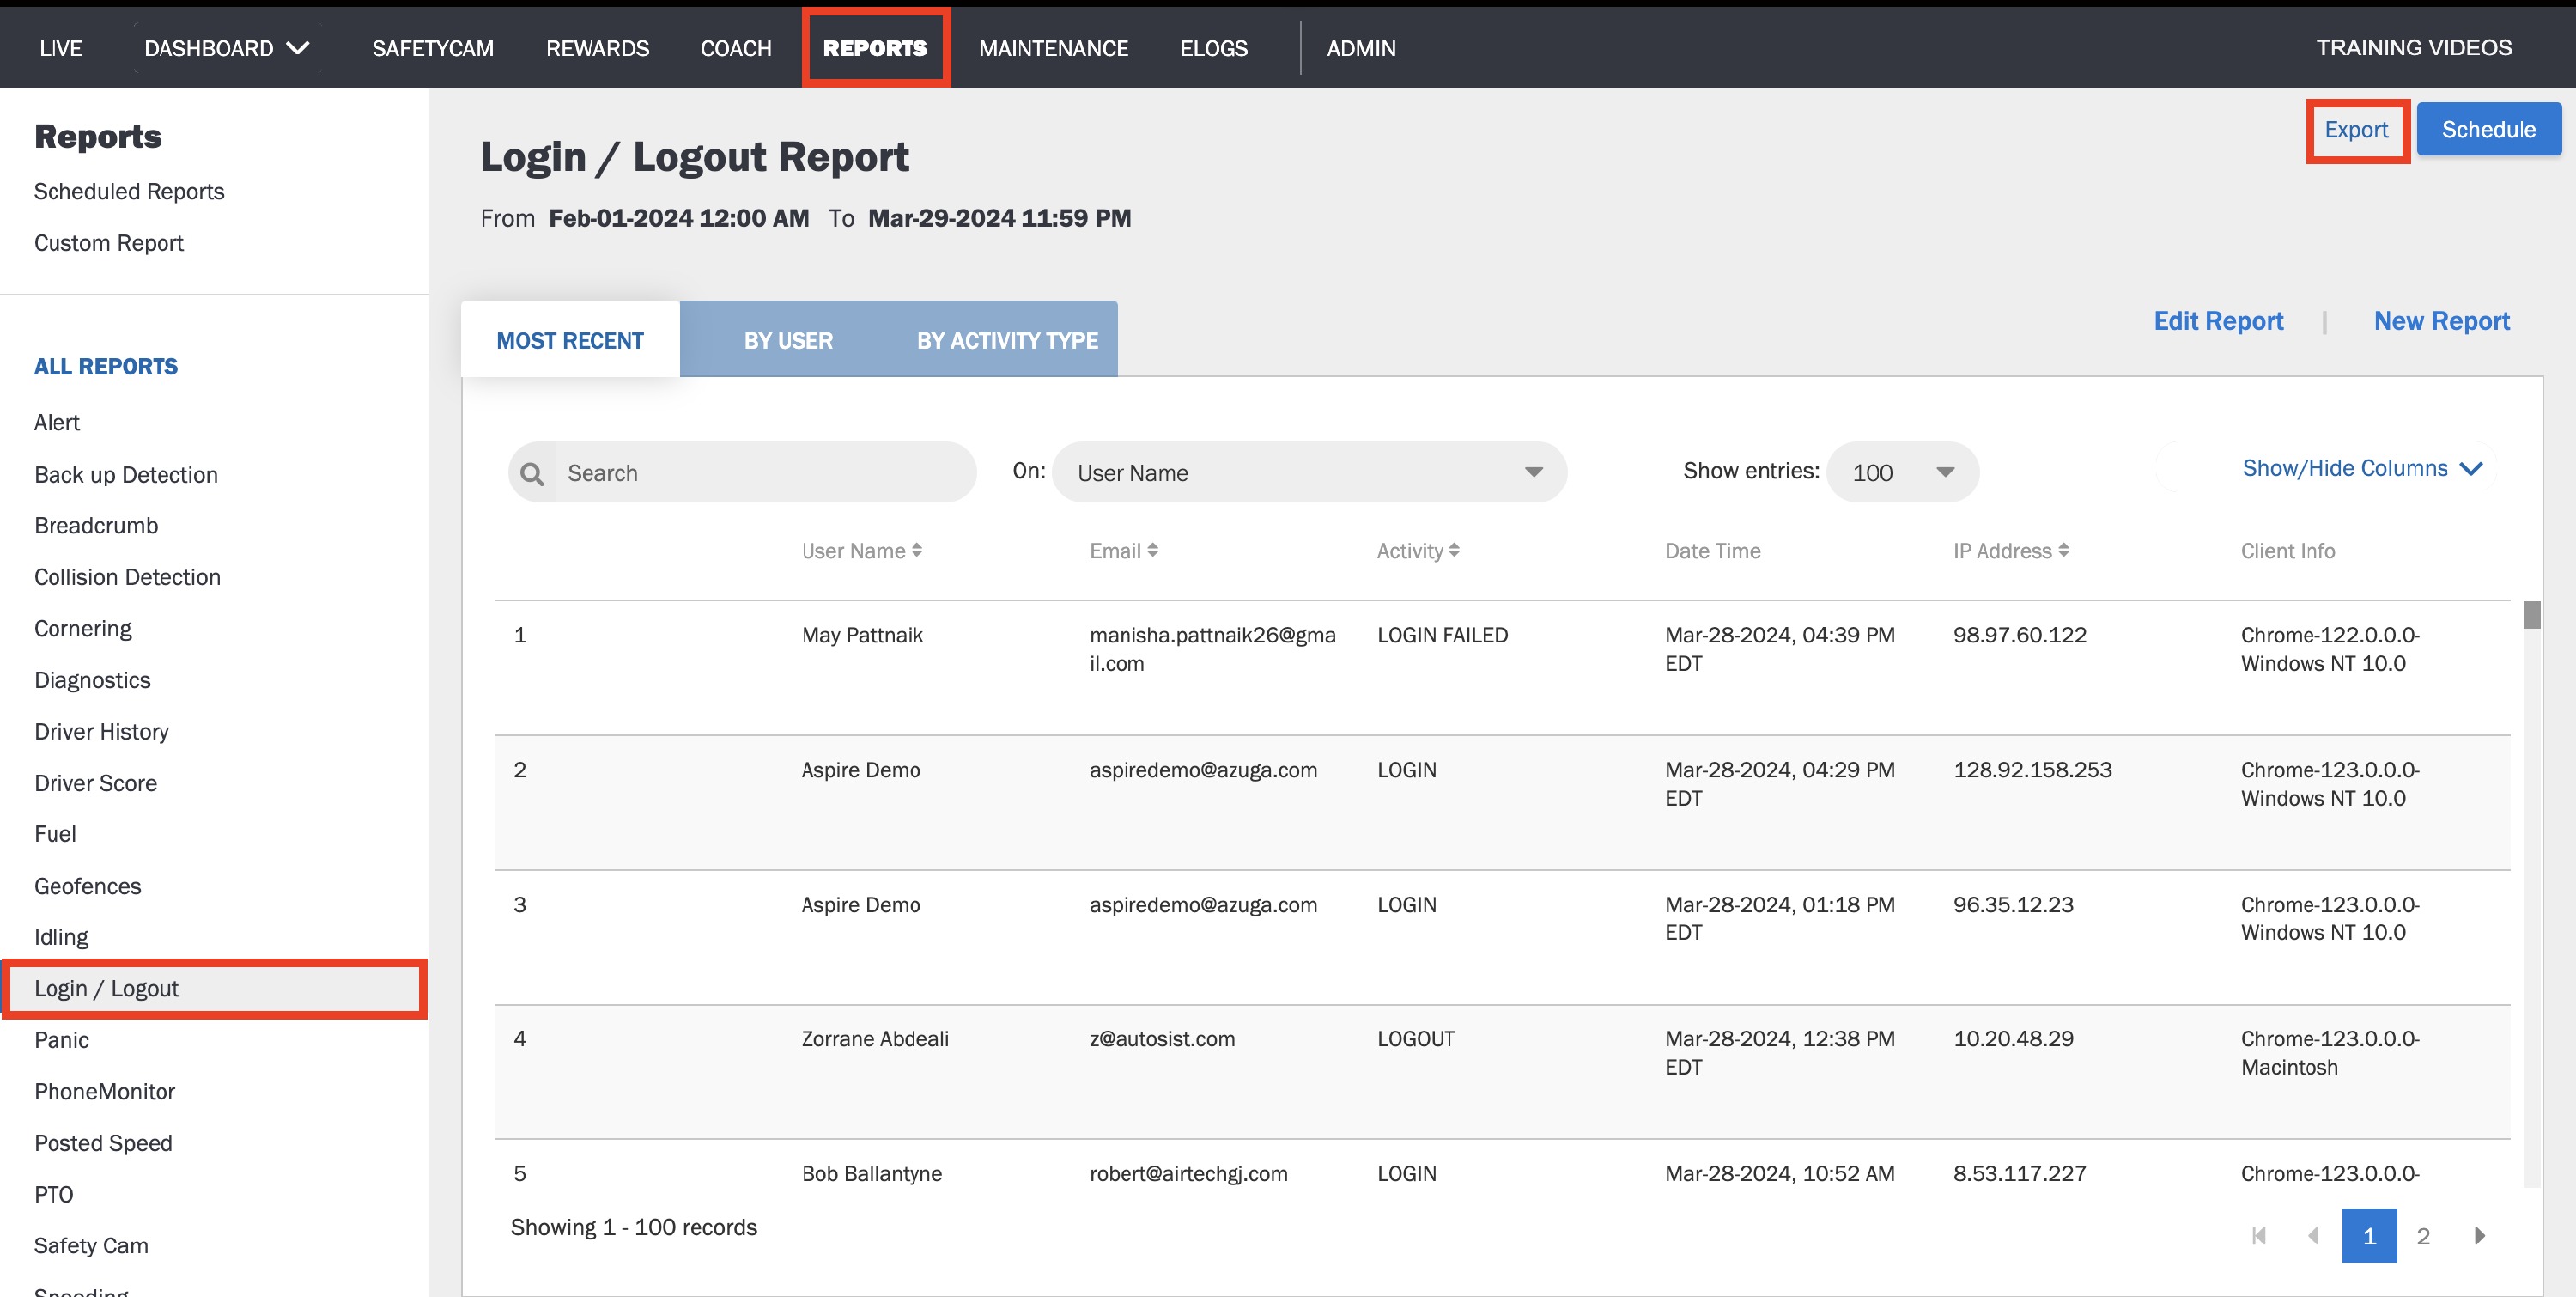Click the Date Time column header
This screenshot has width=2576, height=1297.
tap(1712, 550)
